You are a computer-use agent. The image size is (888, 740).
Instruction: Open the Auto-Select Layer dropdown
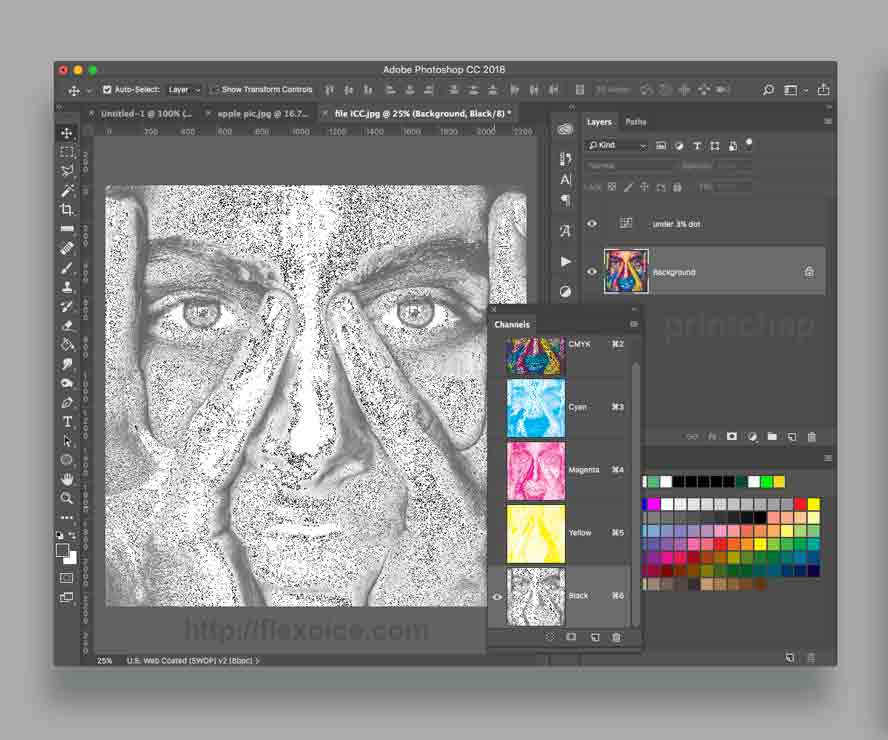click(184, 90)
